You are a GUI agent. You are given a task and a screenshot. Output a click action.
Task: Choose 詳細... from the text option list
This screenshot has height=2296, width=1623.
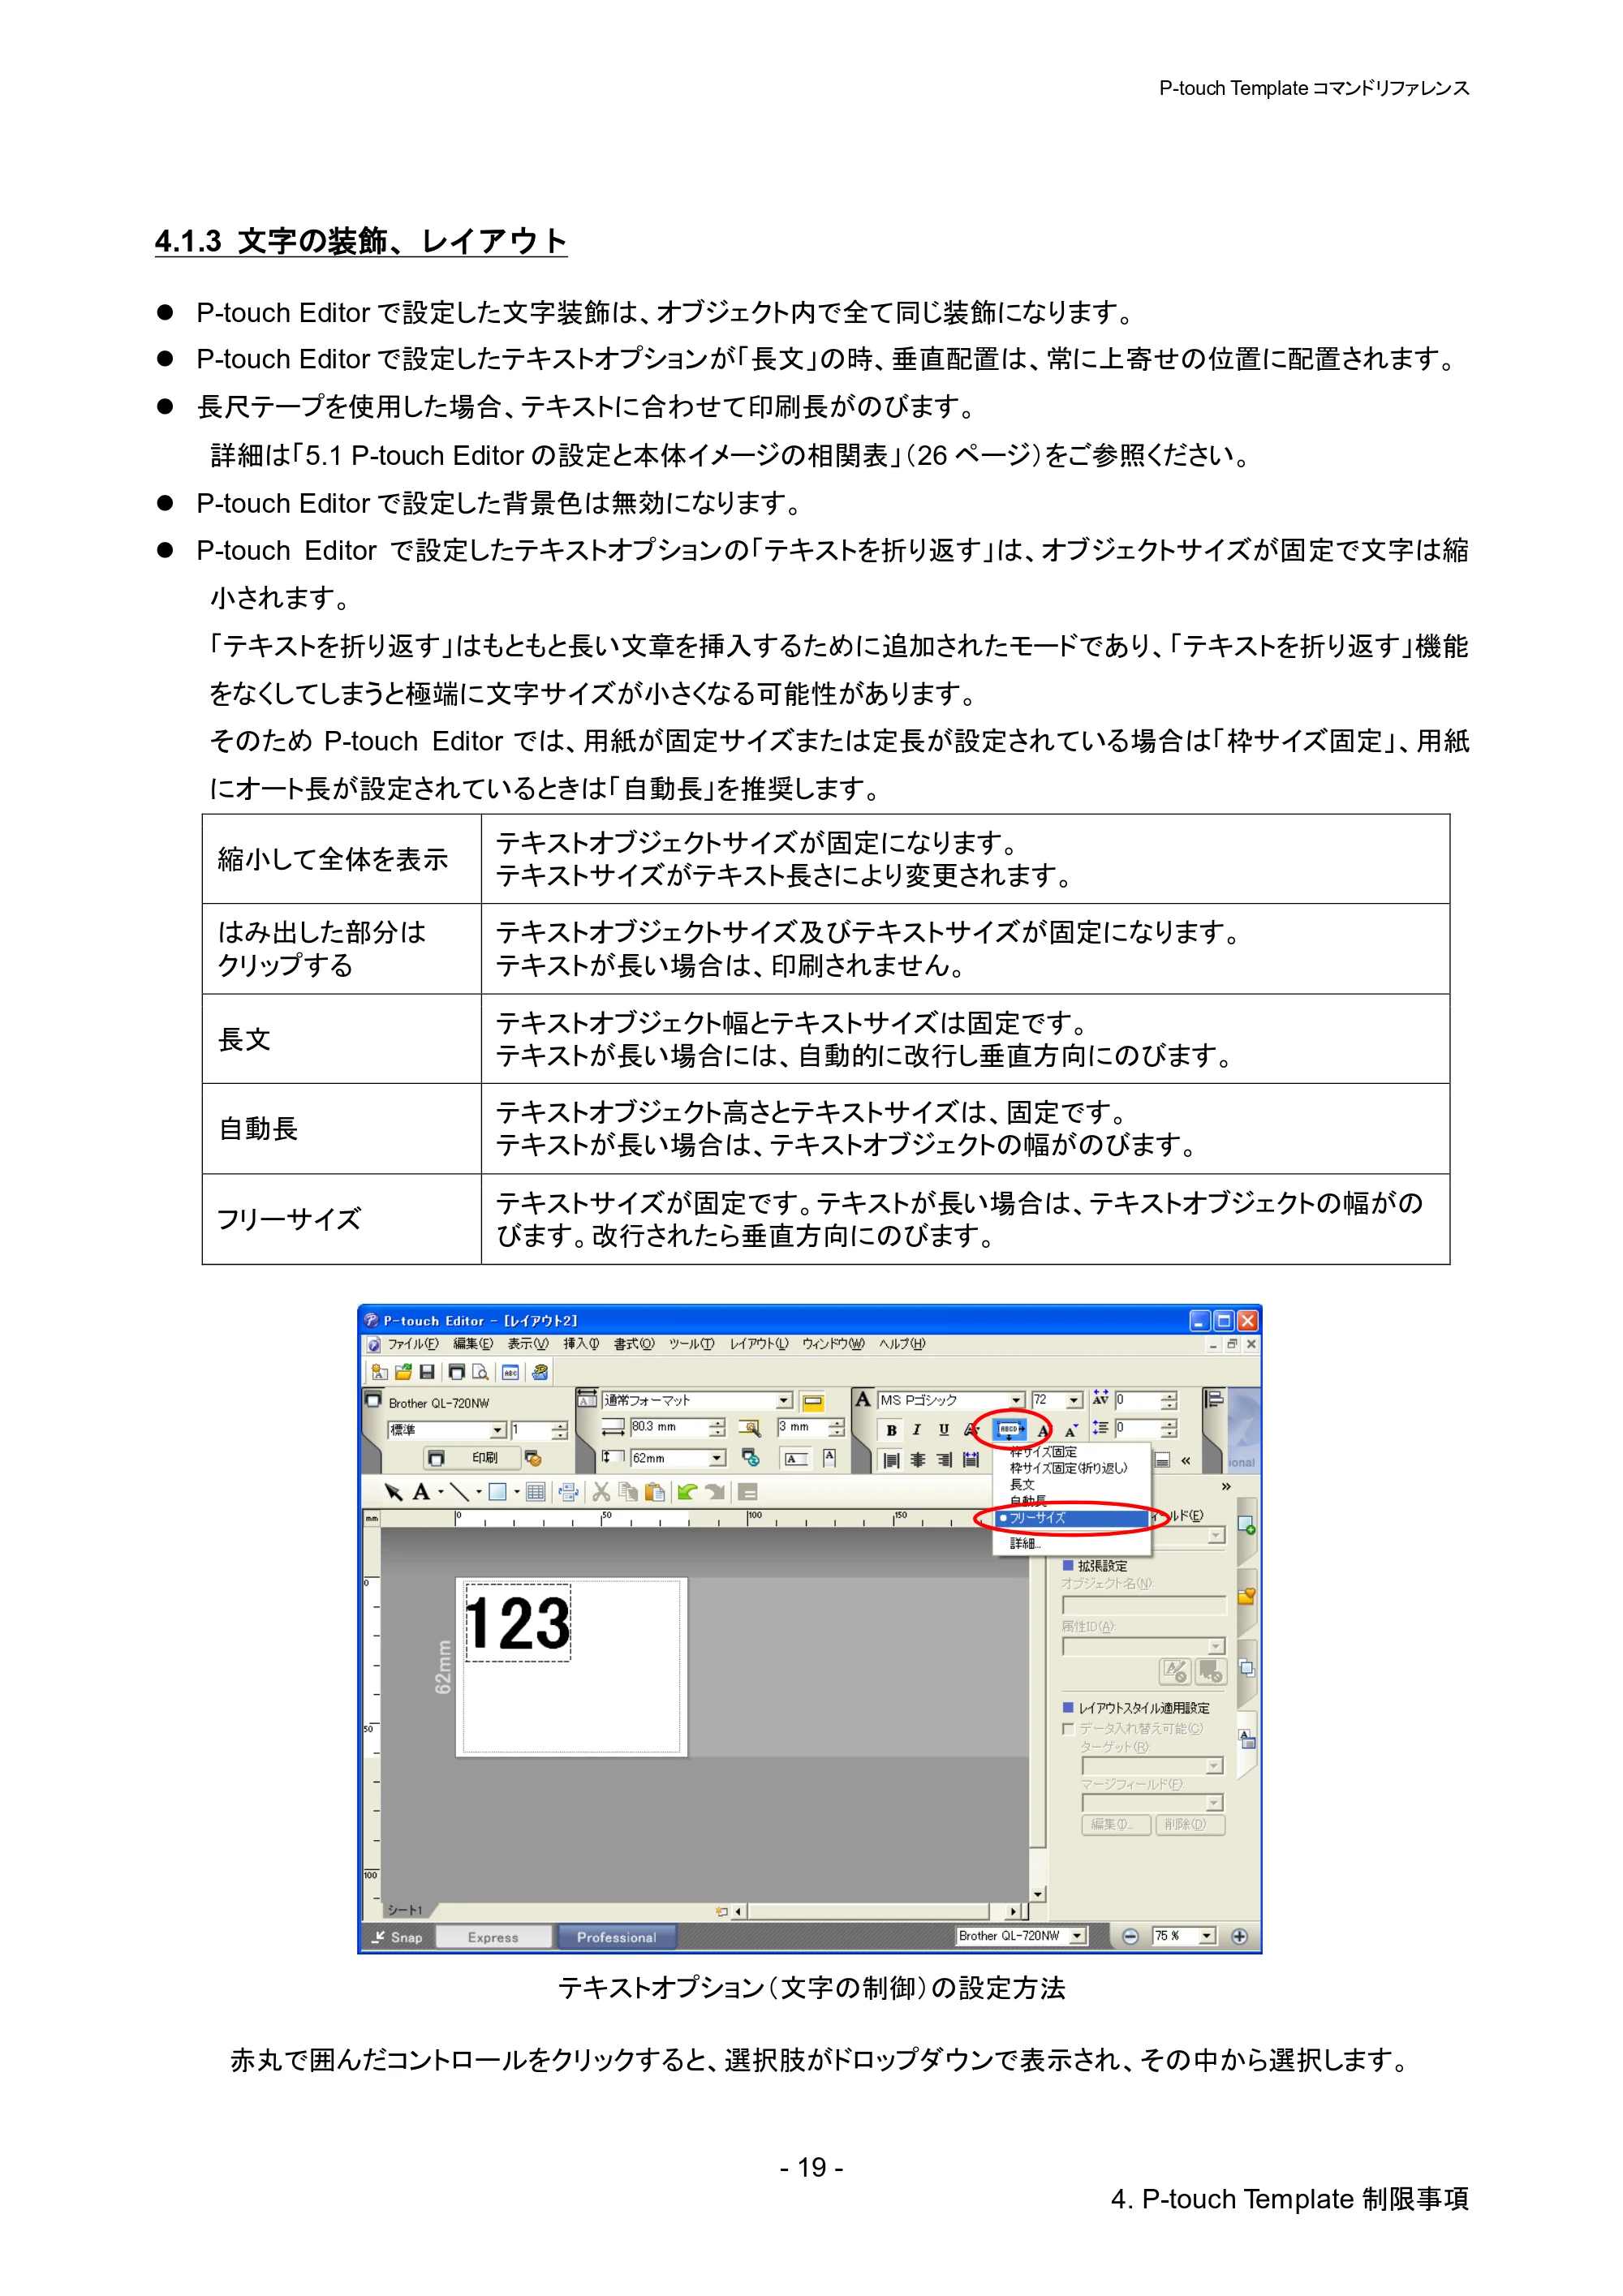(1025, 1543)
